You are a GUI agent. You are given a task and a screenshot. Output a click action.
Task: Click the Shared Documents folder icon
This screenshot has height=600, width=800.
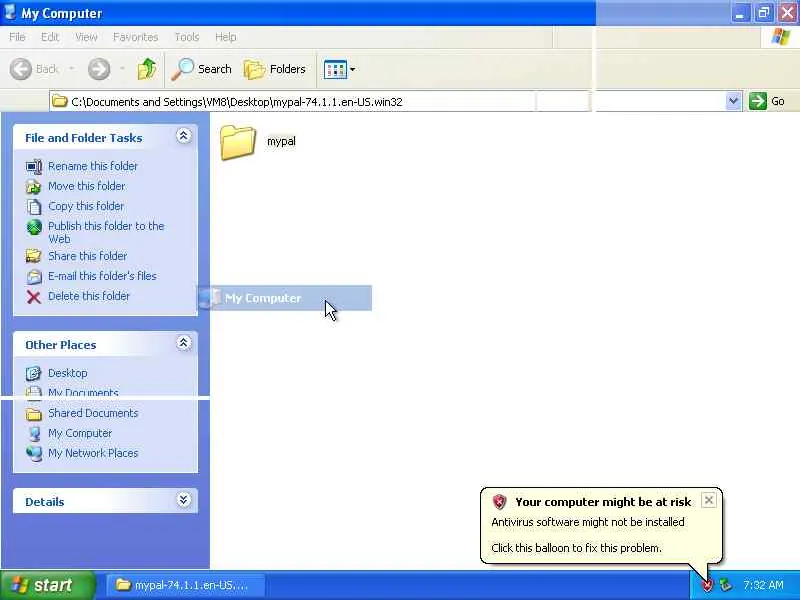pyautogui.click(x=34, y=414)
